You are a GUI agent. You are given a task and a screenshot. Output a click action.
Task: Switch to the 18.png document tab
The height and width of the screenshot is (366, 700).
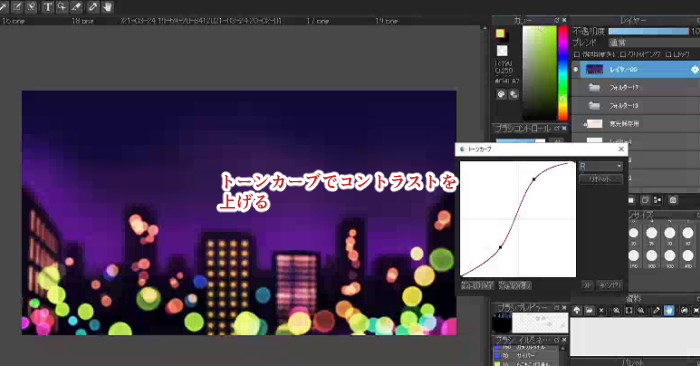[x=83, y=21]
